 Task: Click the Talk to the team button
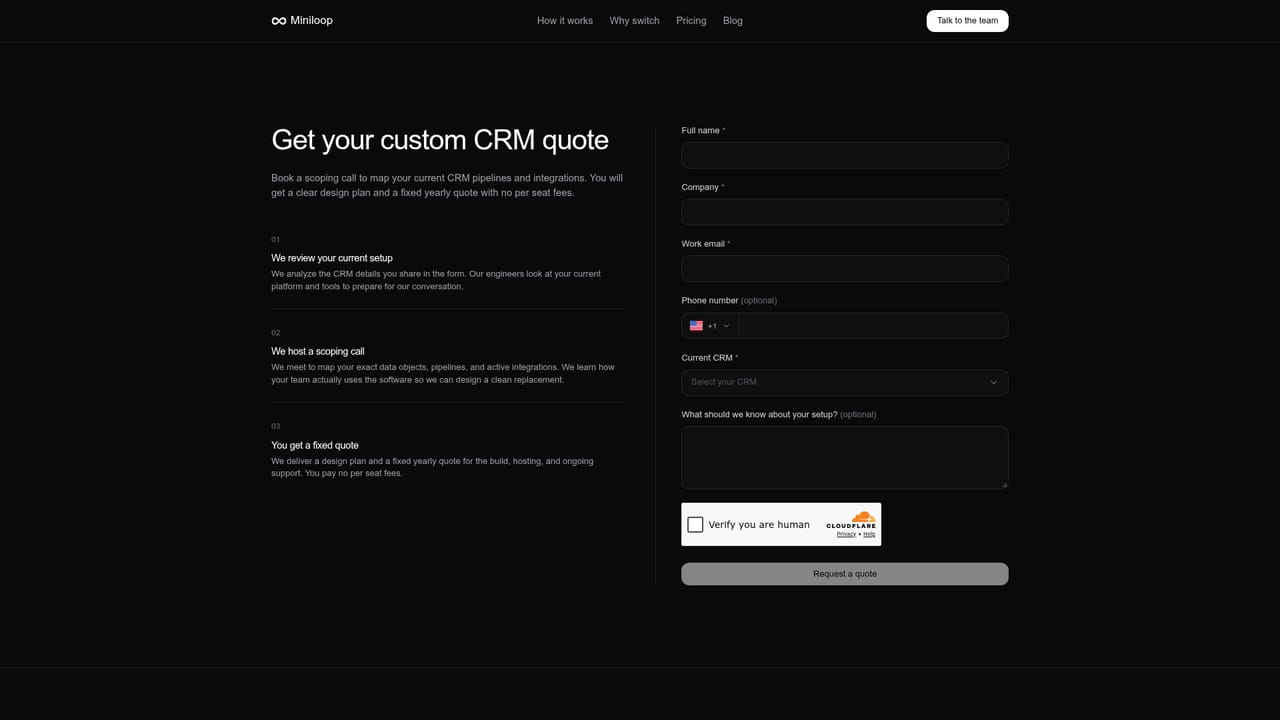967,21
